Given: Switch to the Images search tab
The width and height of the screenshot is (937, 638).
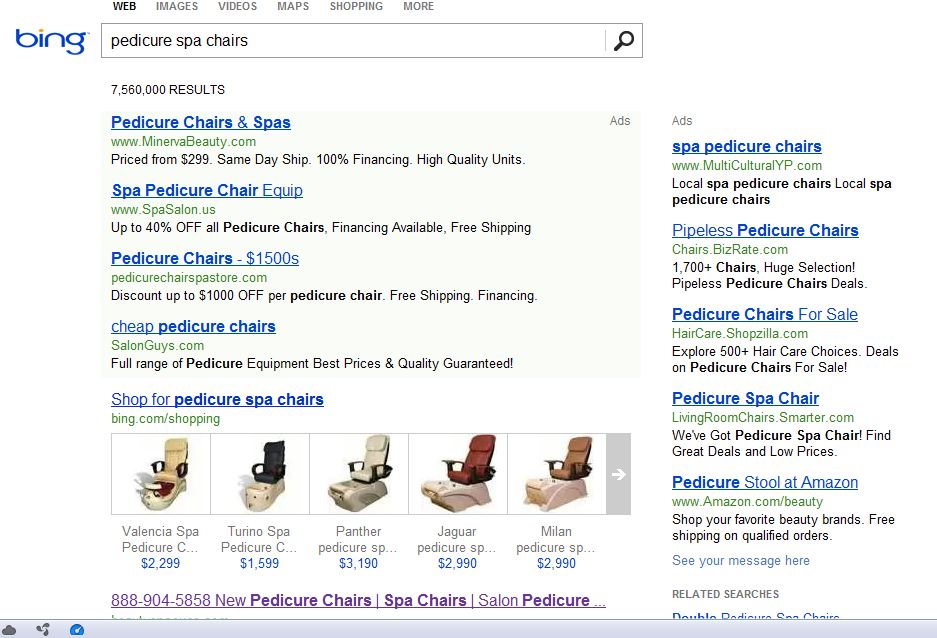Looking at the screenshot, I should [x=177, y=6].
